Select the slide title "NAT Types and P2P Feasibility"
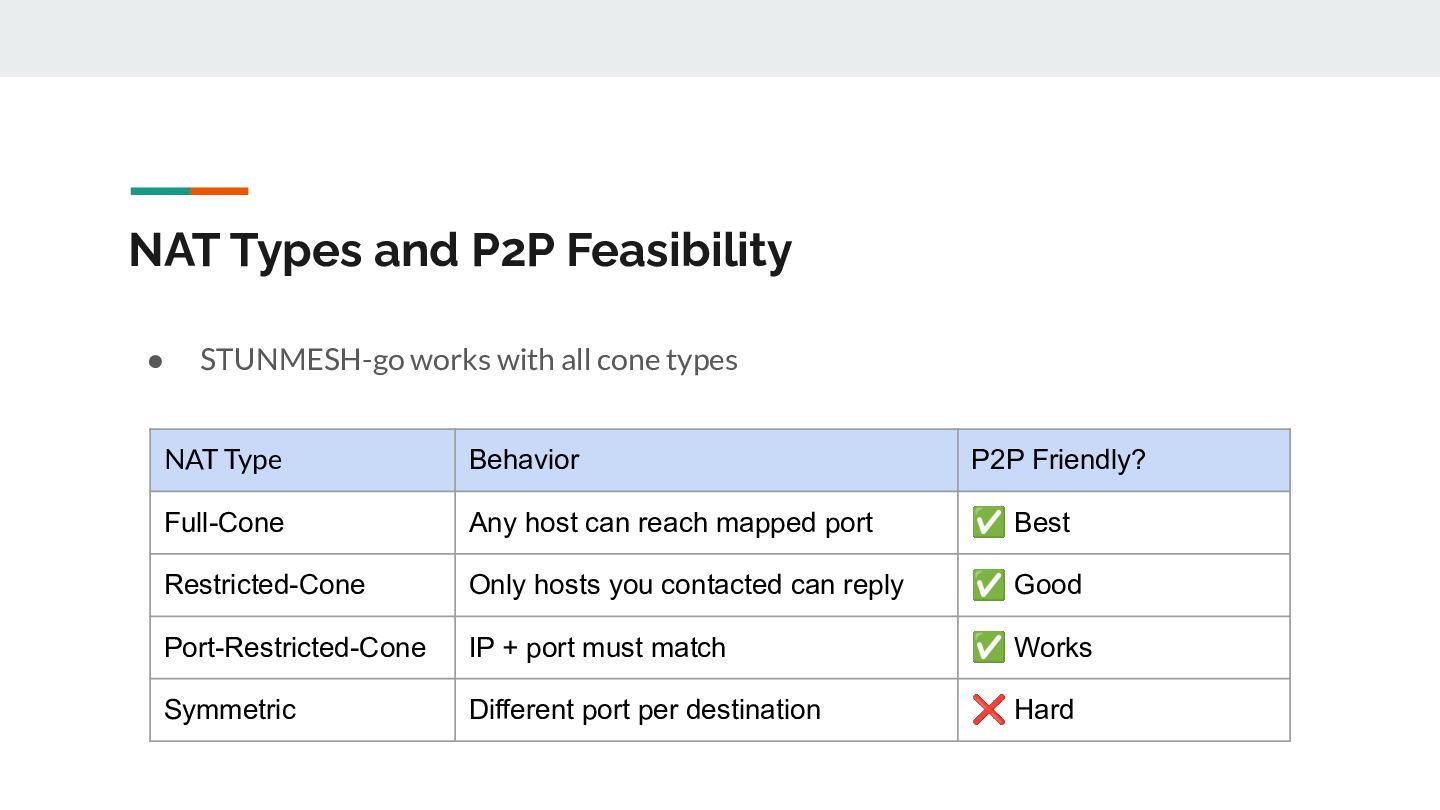 pyautogui.click(x=460, y=250)
